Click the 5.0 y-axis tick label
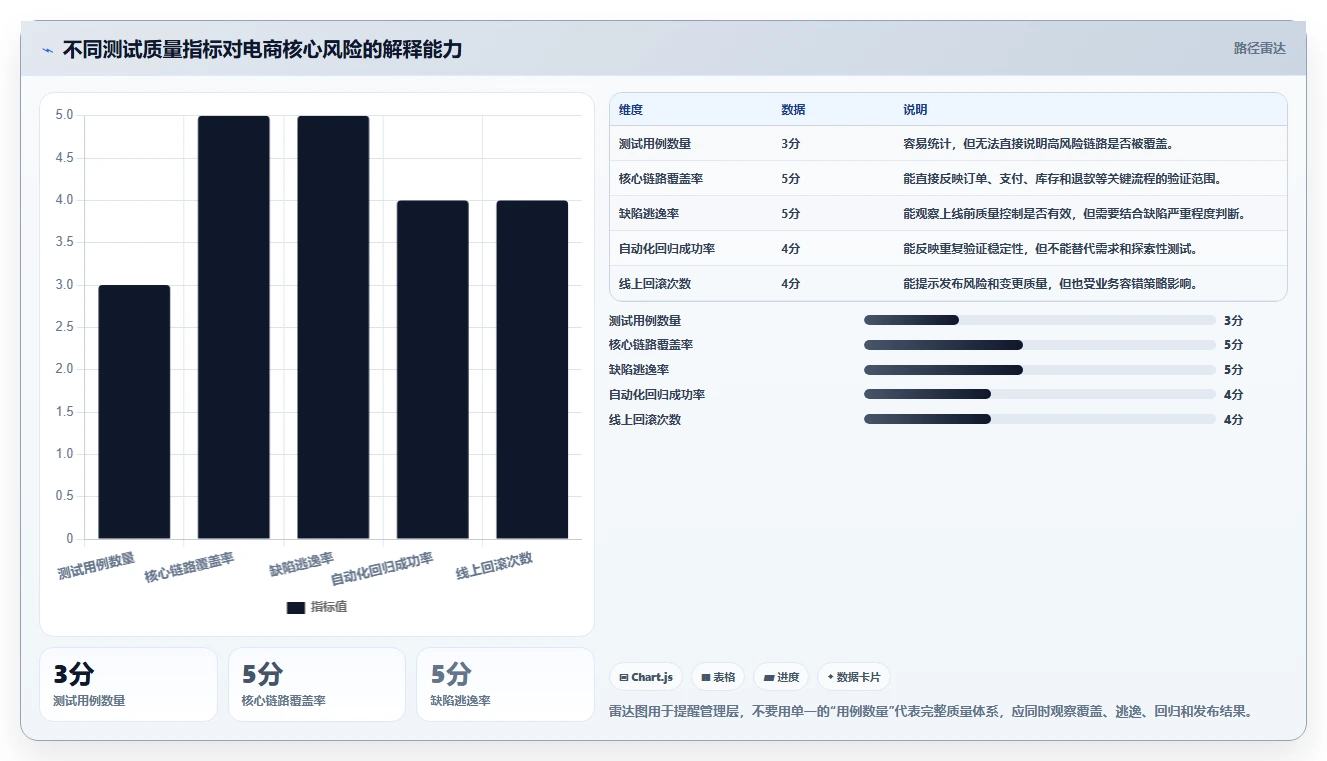1327x761 pixels. (64, 115)
